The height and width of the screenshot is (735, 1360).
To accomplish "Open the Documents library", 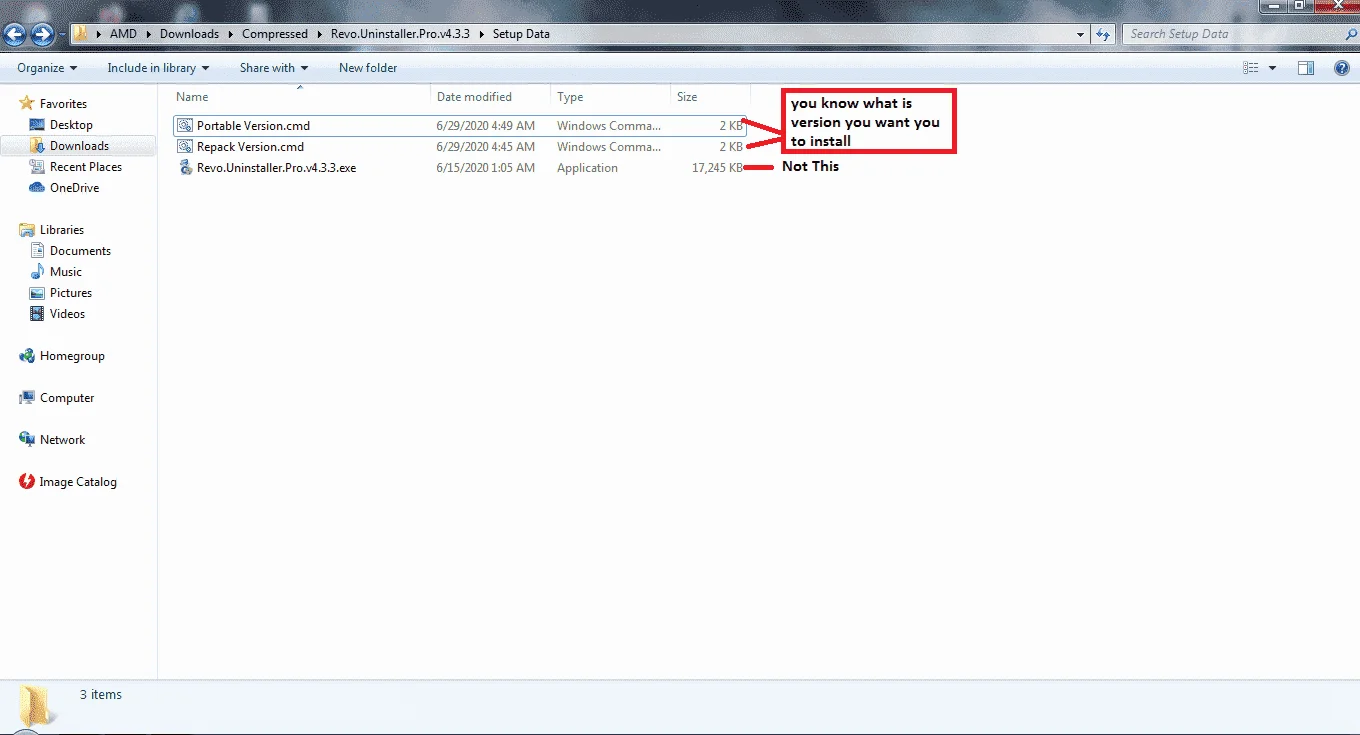I will [80, 251].
